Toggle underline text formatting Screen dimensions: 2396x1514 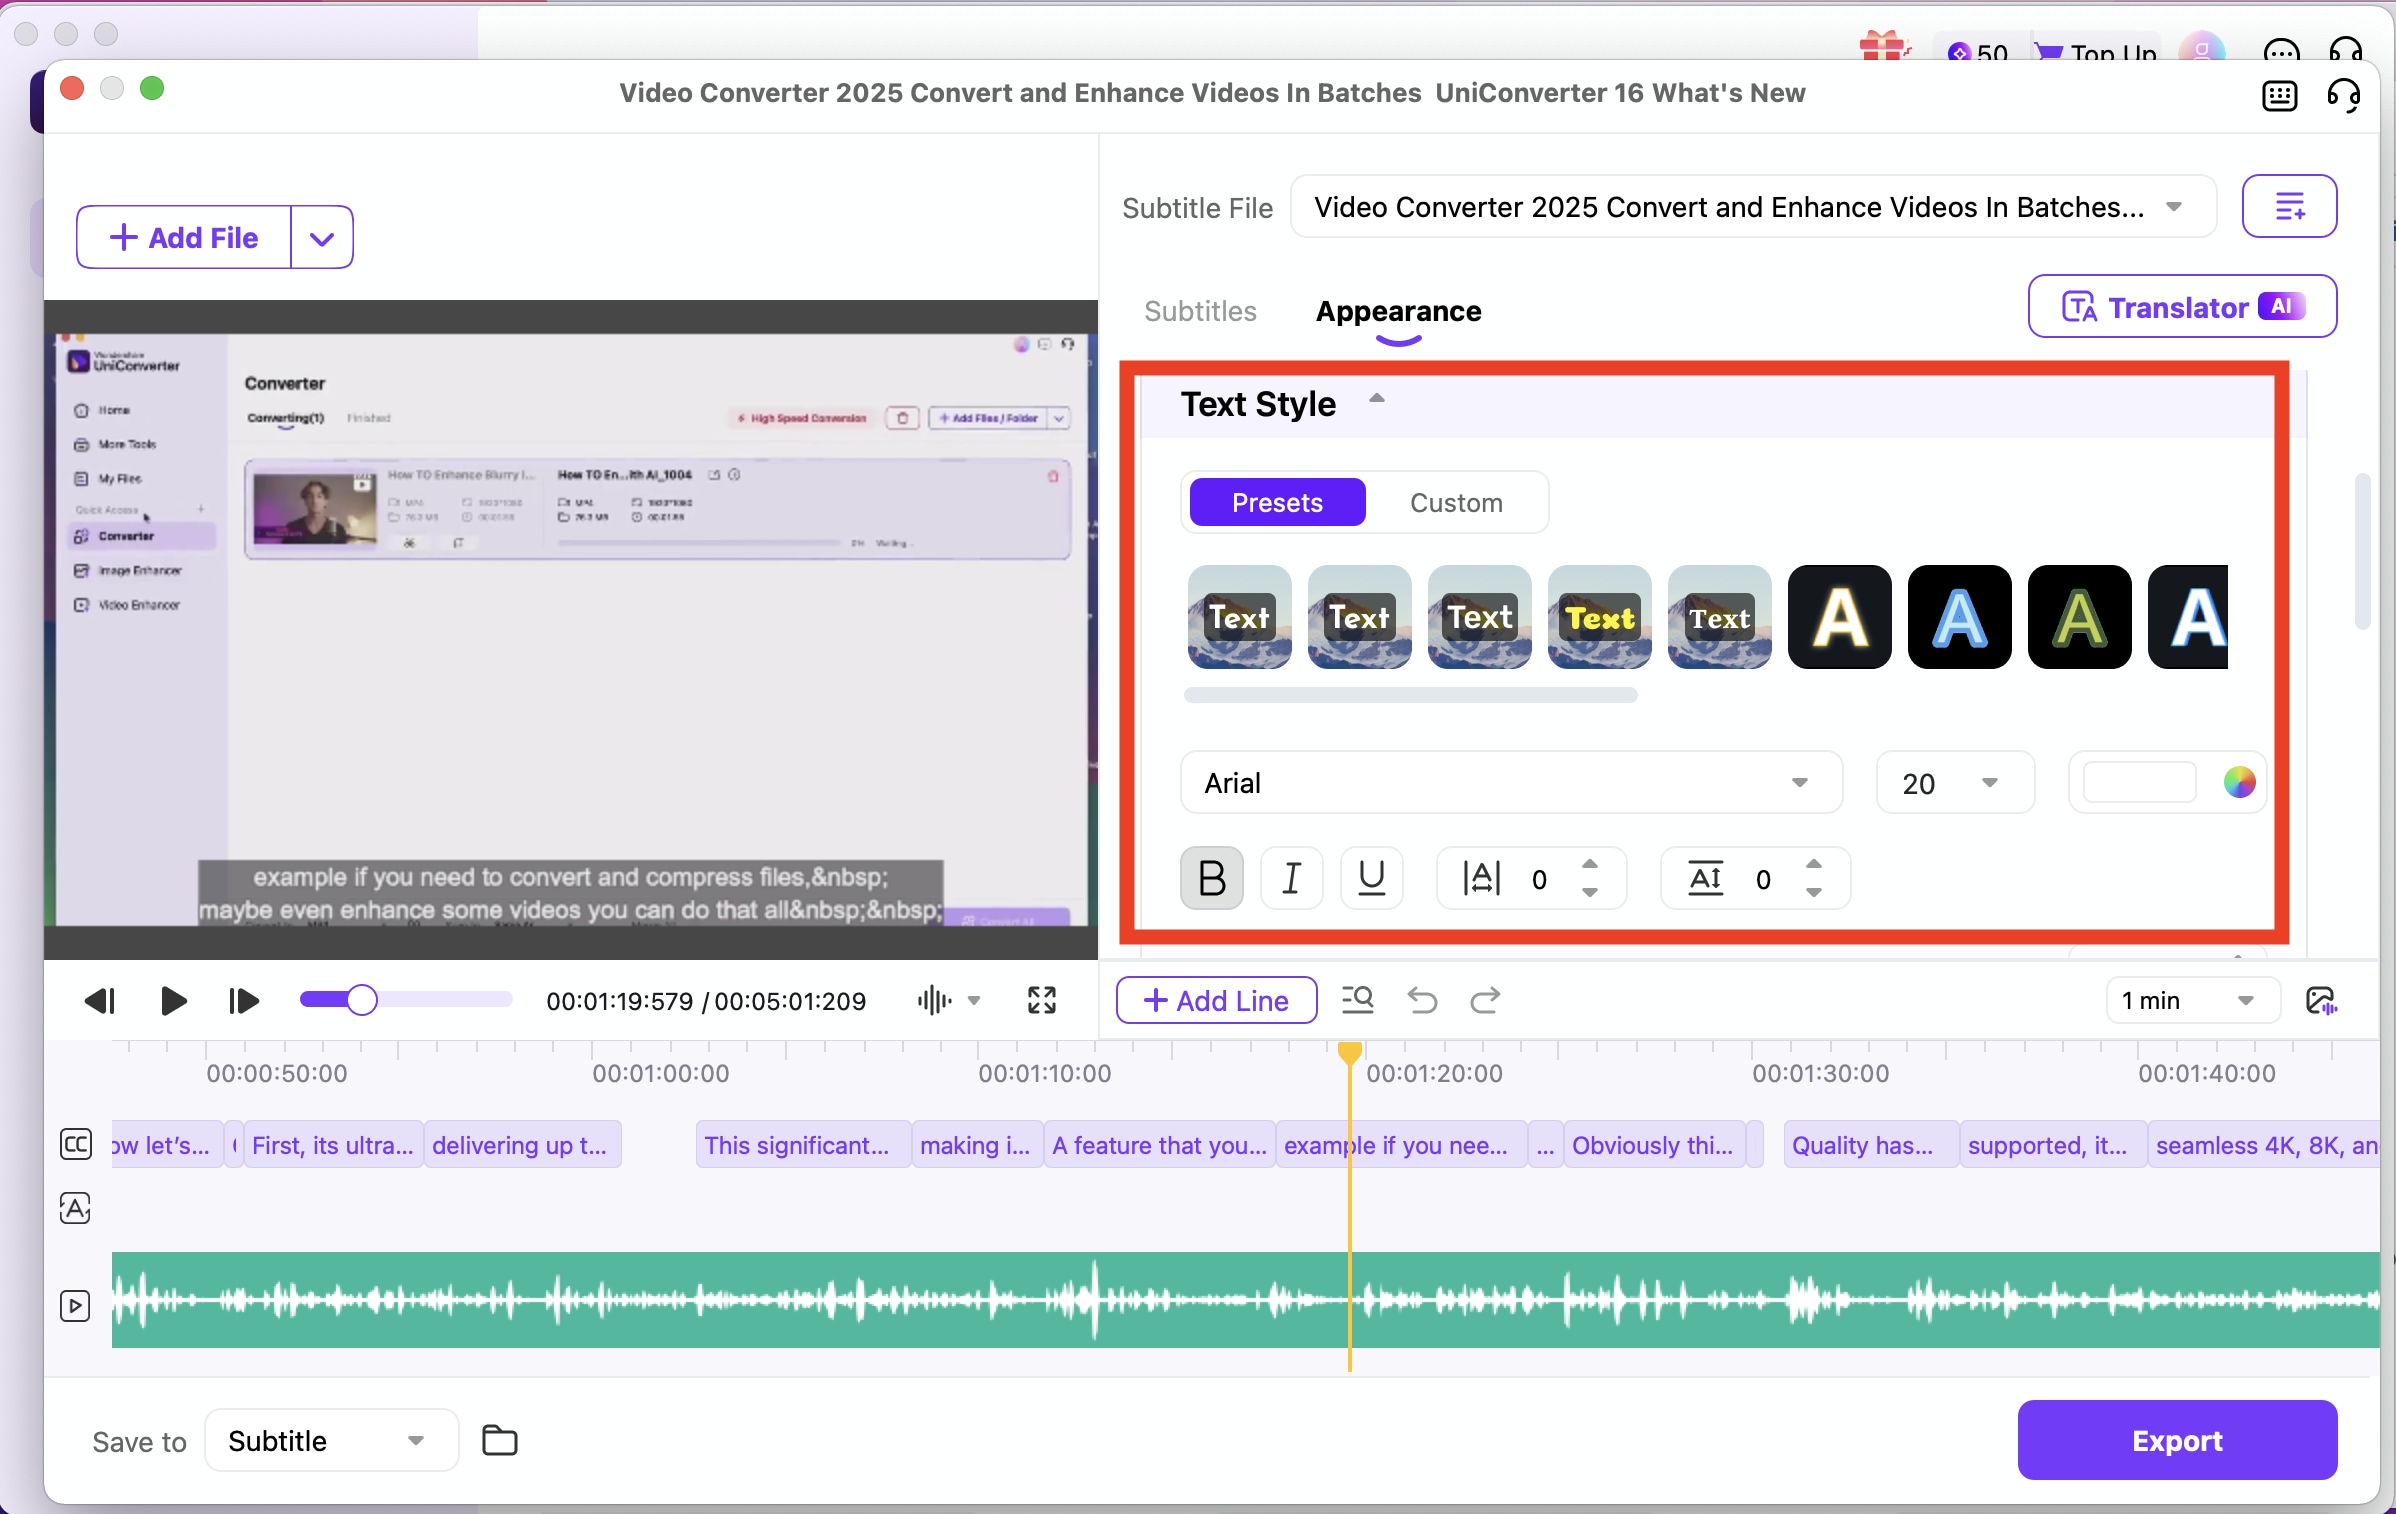tap(1371, 878)
